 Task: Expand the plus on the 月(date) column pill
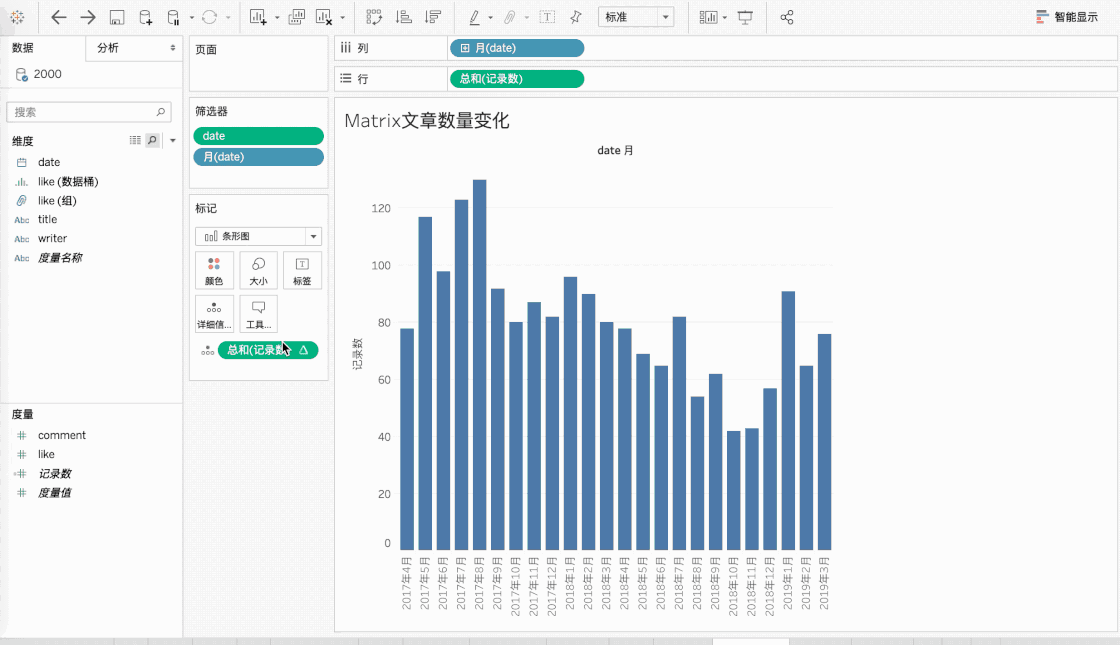465,48
